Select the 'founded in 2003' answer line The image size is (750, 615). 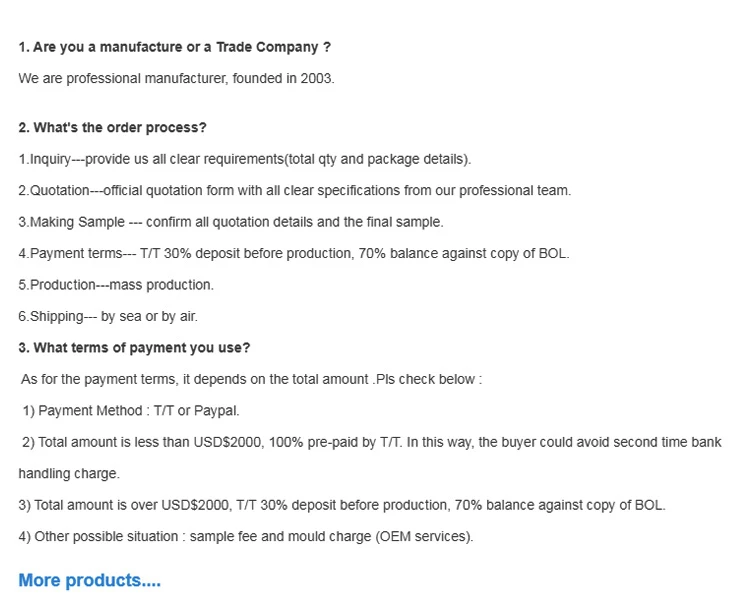[176, 78]
